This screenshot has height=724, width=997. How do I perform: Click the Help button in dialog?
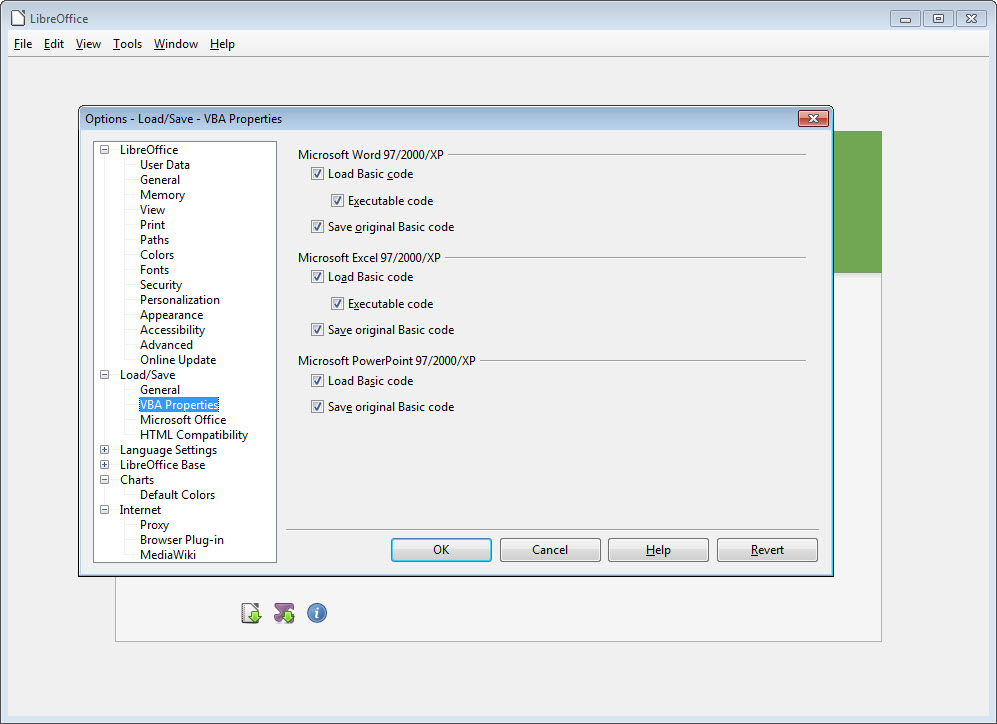[658, 550]
